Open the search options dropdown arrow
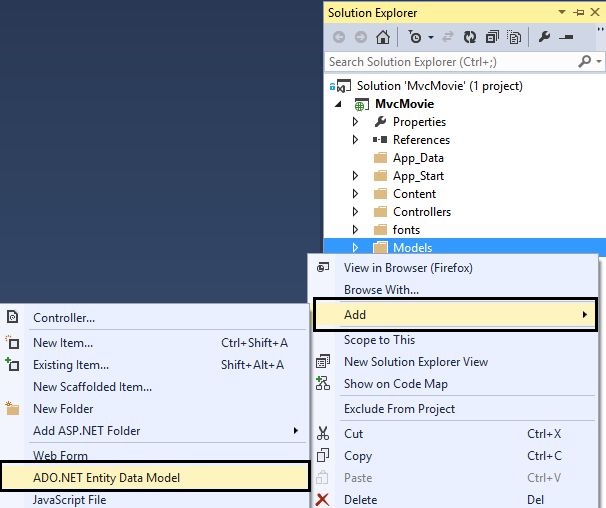This screenshot has width=606, height=508. click(x=599, y=61)
